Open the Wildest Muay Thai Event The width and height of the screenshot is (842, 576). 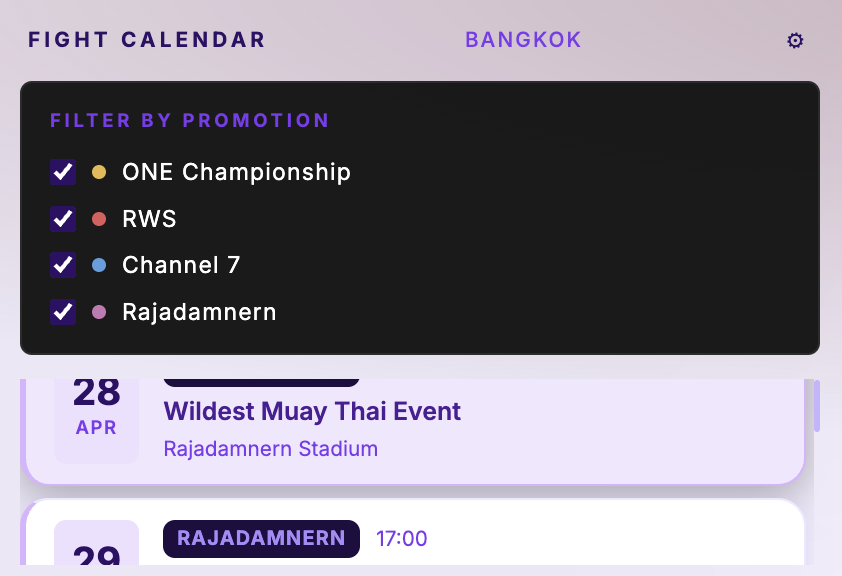[311, 411]
